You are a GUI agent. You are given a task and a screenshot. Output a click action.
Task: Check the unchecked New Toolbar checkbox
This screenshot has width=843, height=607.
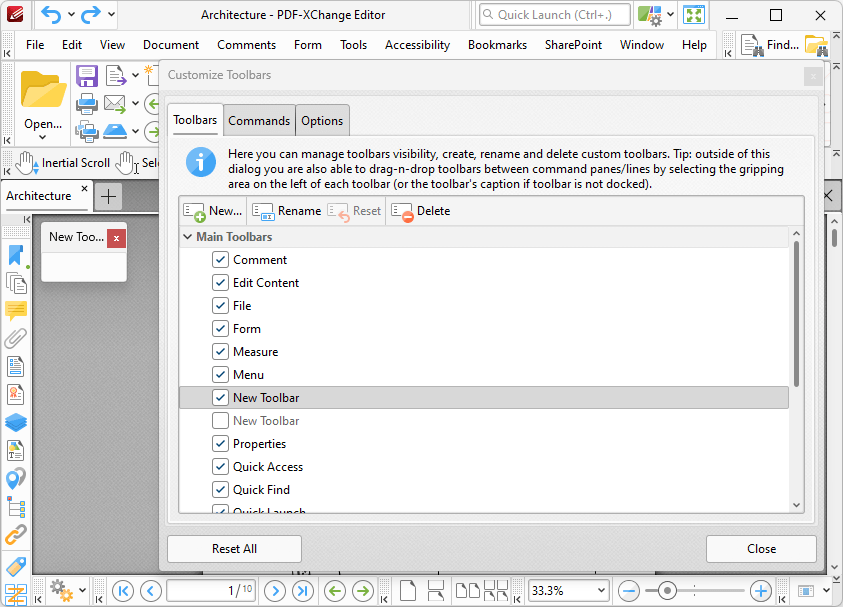point(220,420)
